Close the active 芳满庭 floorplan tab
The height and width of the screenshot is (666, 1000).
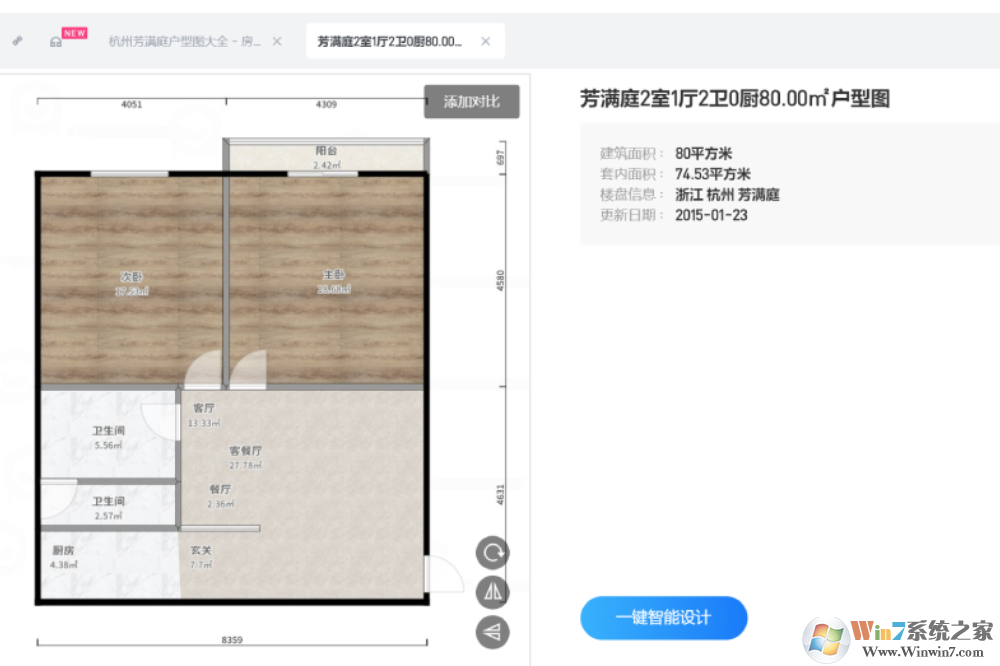[x=485, y=41]
